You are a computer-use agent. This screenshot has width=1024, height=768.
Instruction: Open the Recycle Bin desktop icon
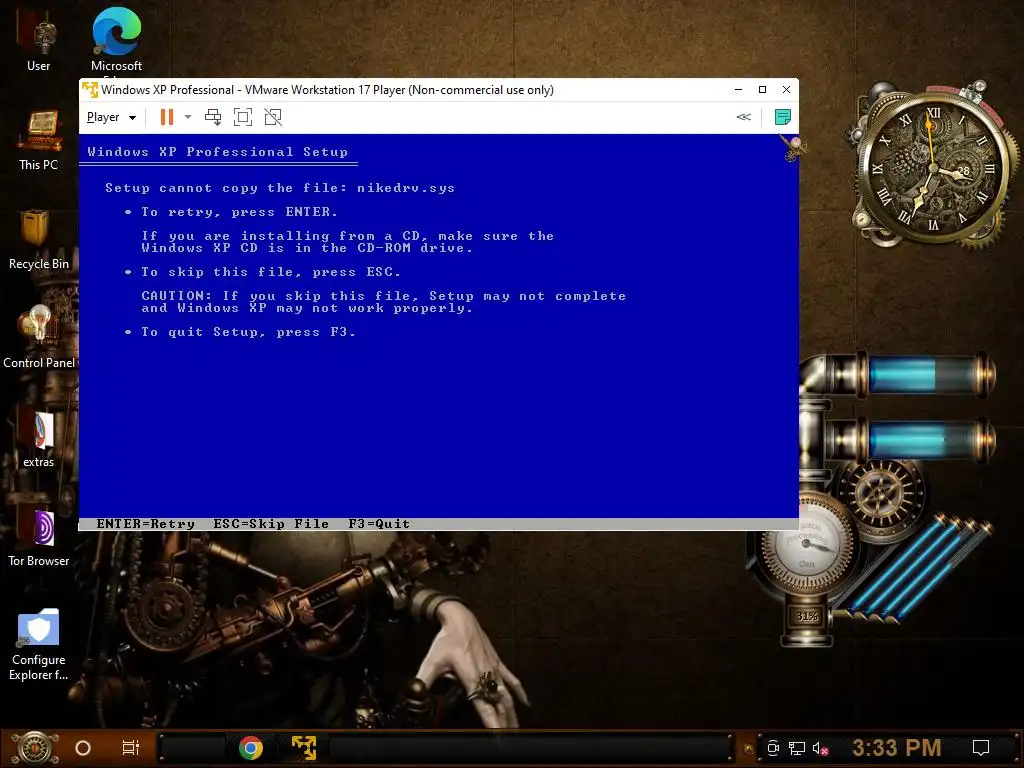pos(39,240)
